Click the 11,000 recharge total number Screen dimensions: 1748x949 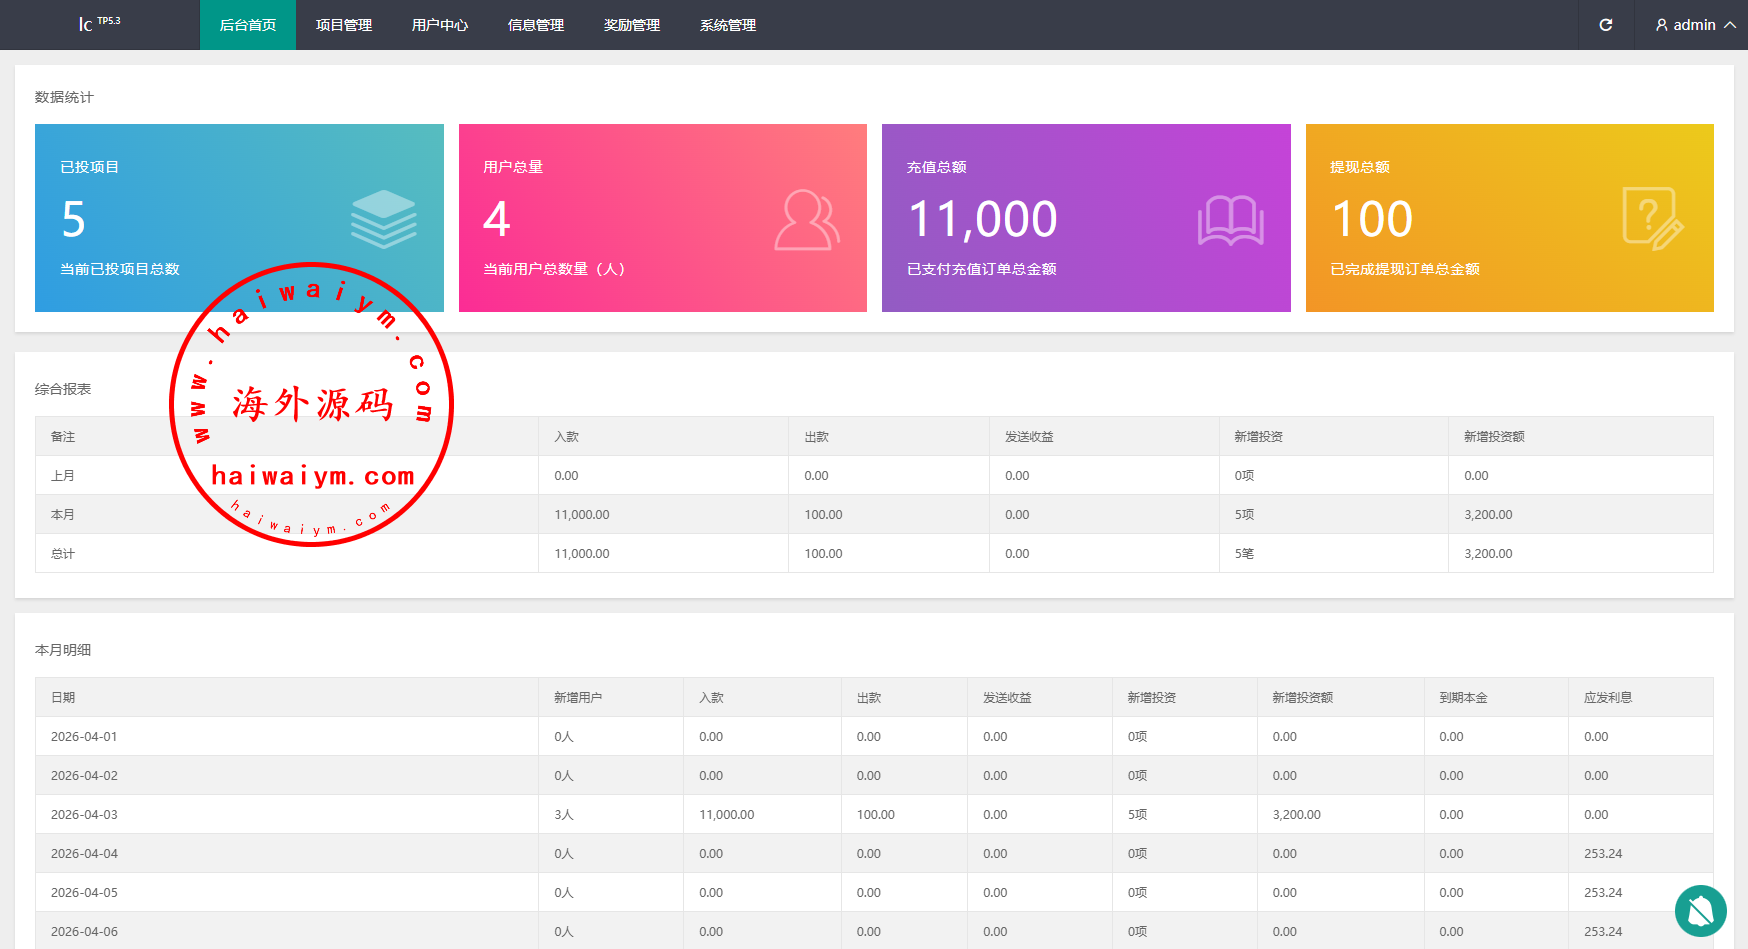(x=982, y=219)
